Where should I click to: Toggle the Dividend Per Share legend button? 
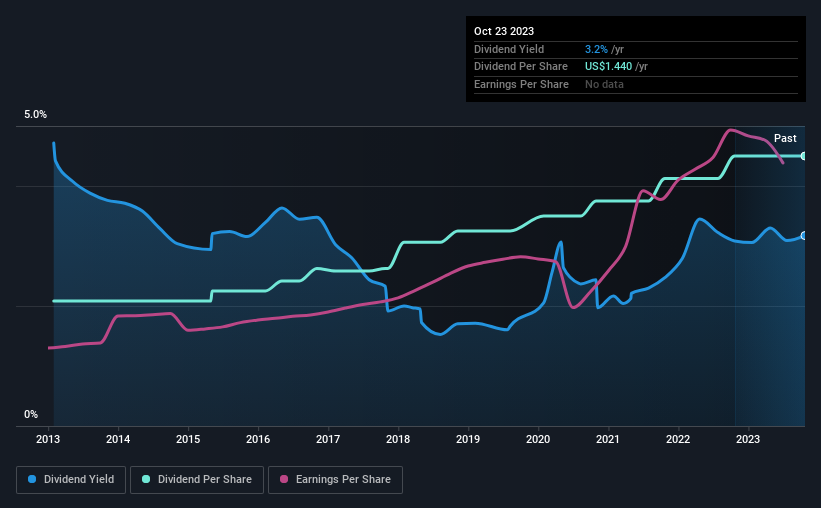197,480
